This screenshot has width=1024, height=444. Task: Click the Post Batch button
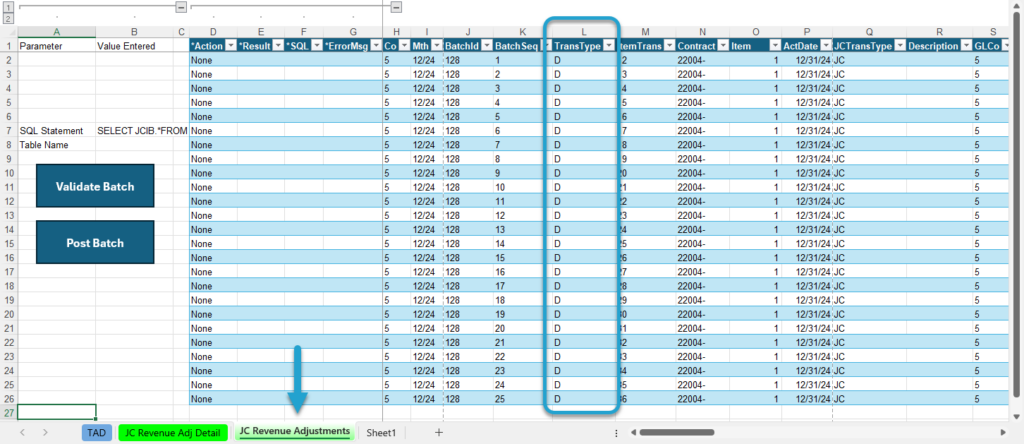(95, 242)
